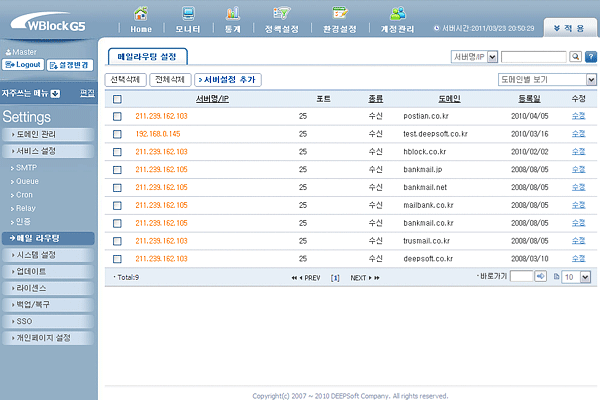Expand the 라이센스 sidebar section
The width and height of the screenshot is (600, 400).
[48, 288]
